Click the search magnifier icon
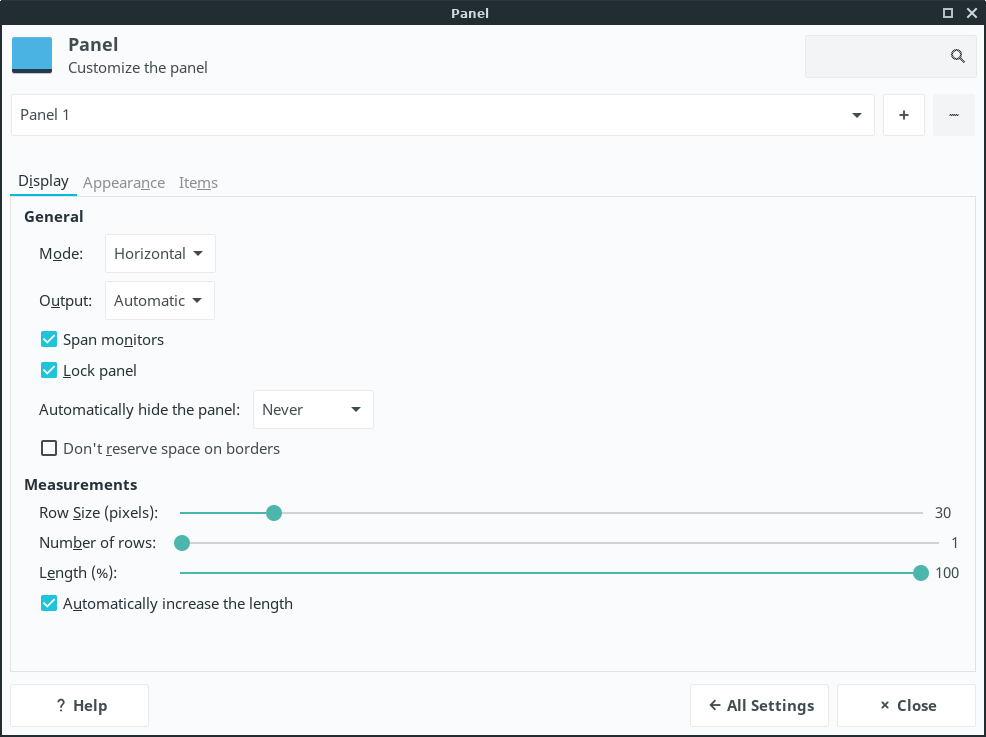The height and width of the screenshot is (737, 986). point(957,56)
